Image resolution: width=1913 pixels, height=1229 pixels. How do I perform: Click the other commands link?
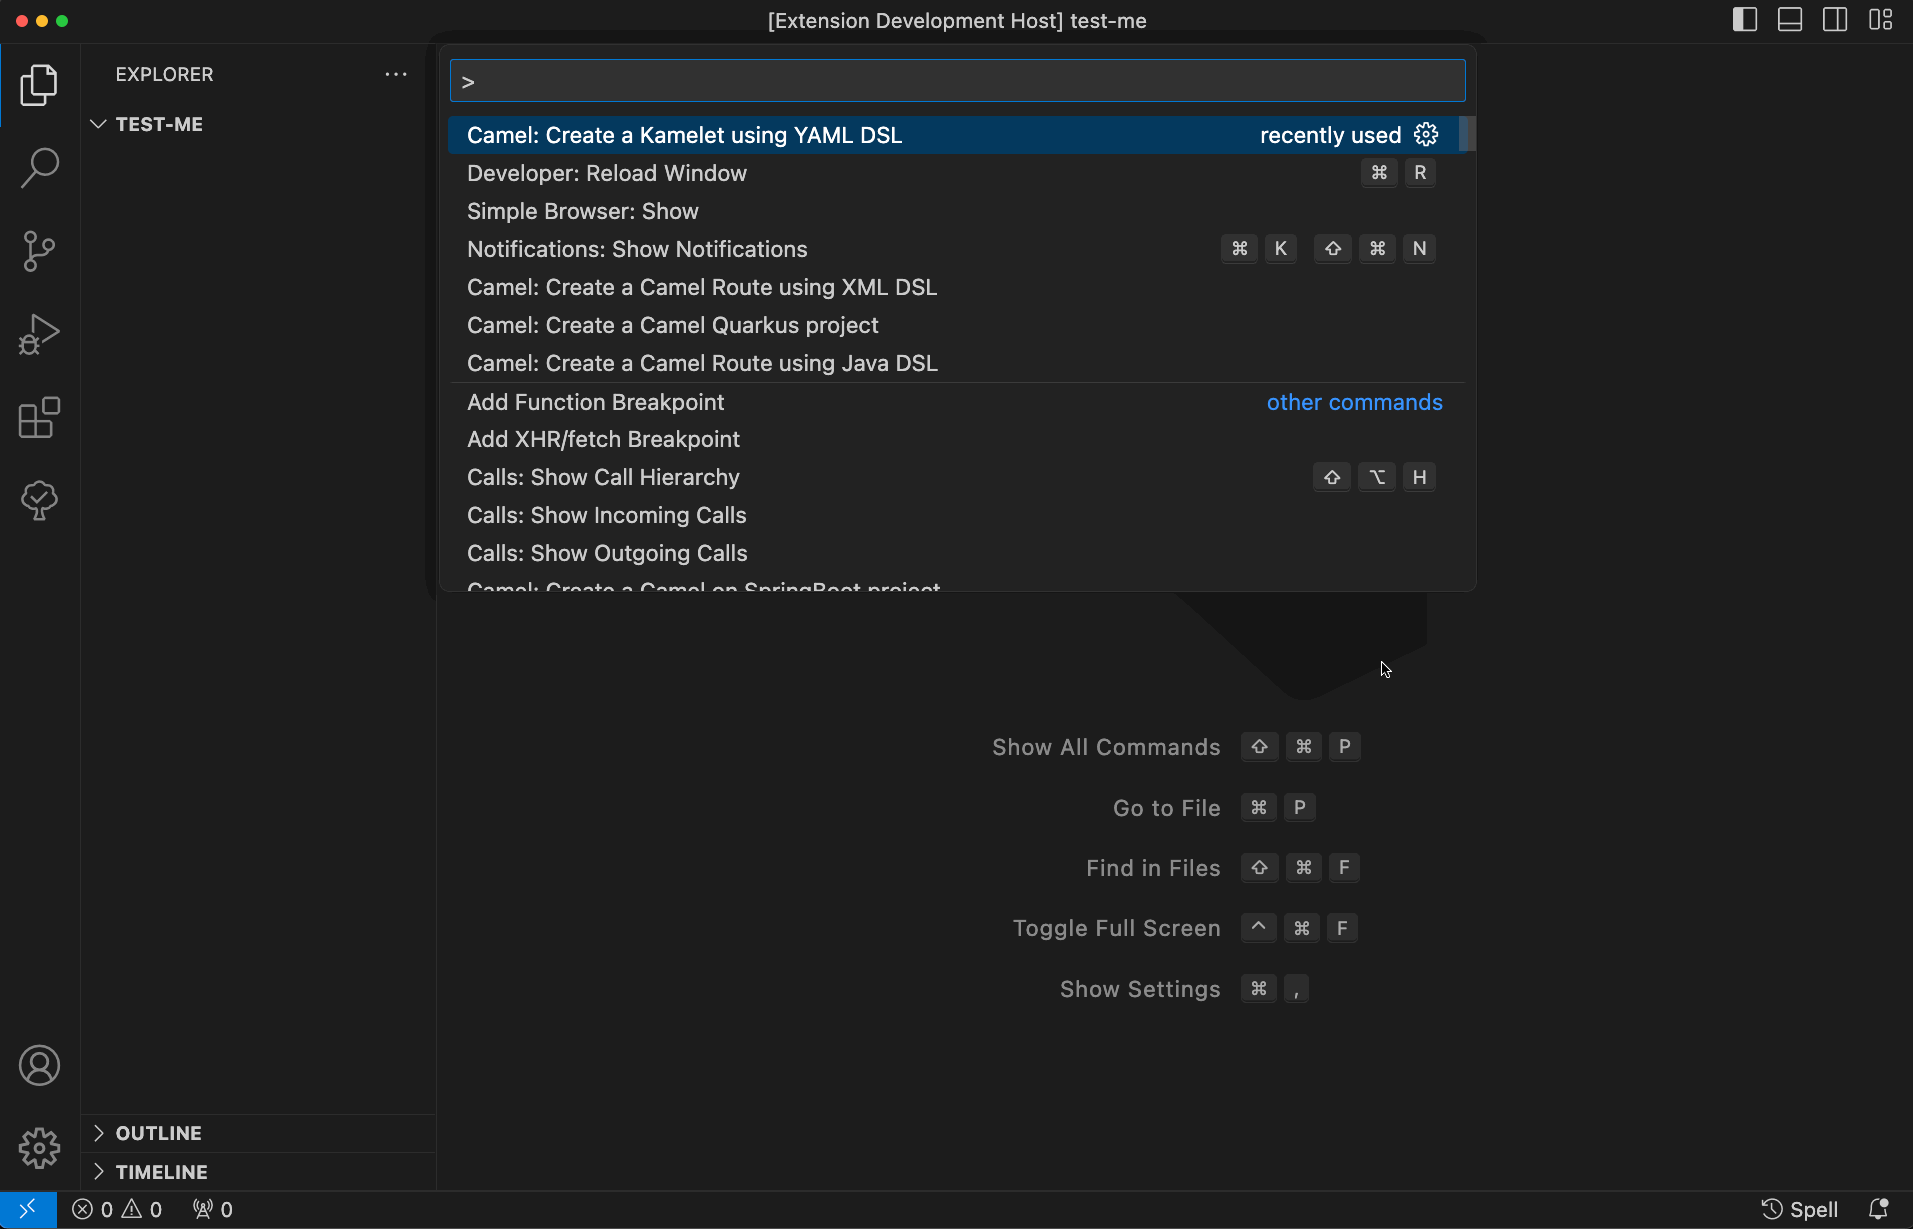pyautogui.click(x=1354, y=402)
